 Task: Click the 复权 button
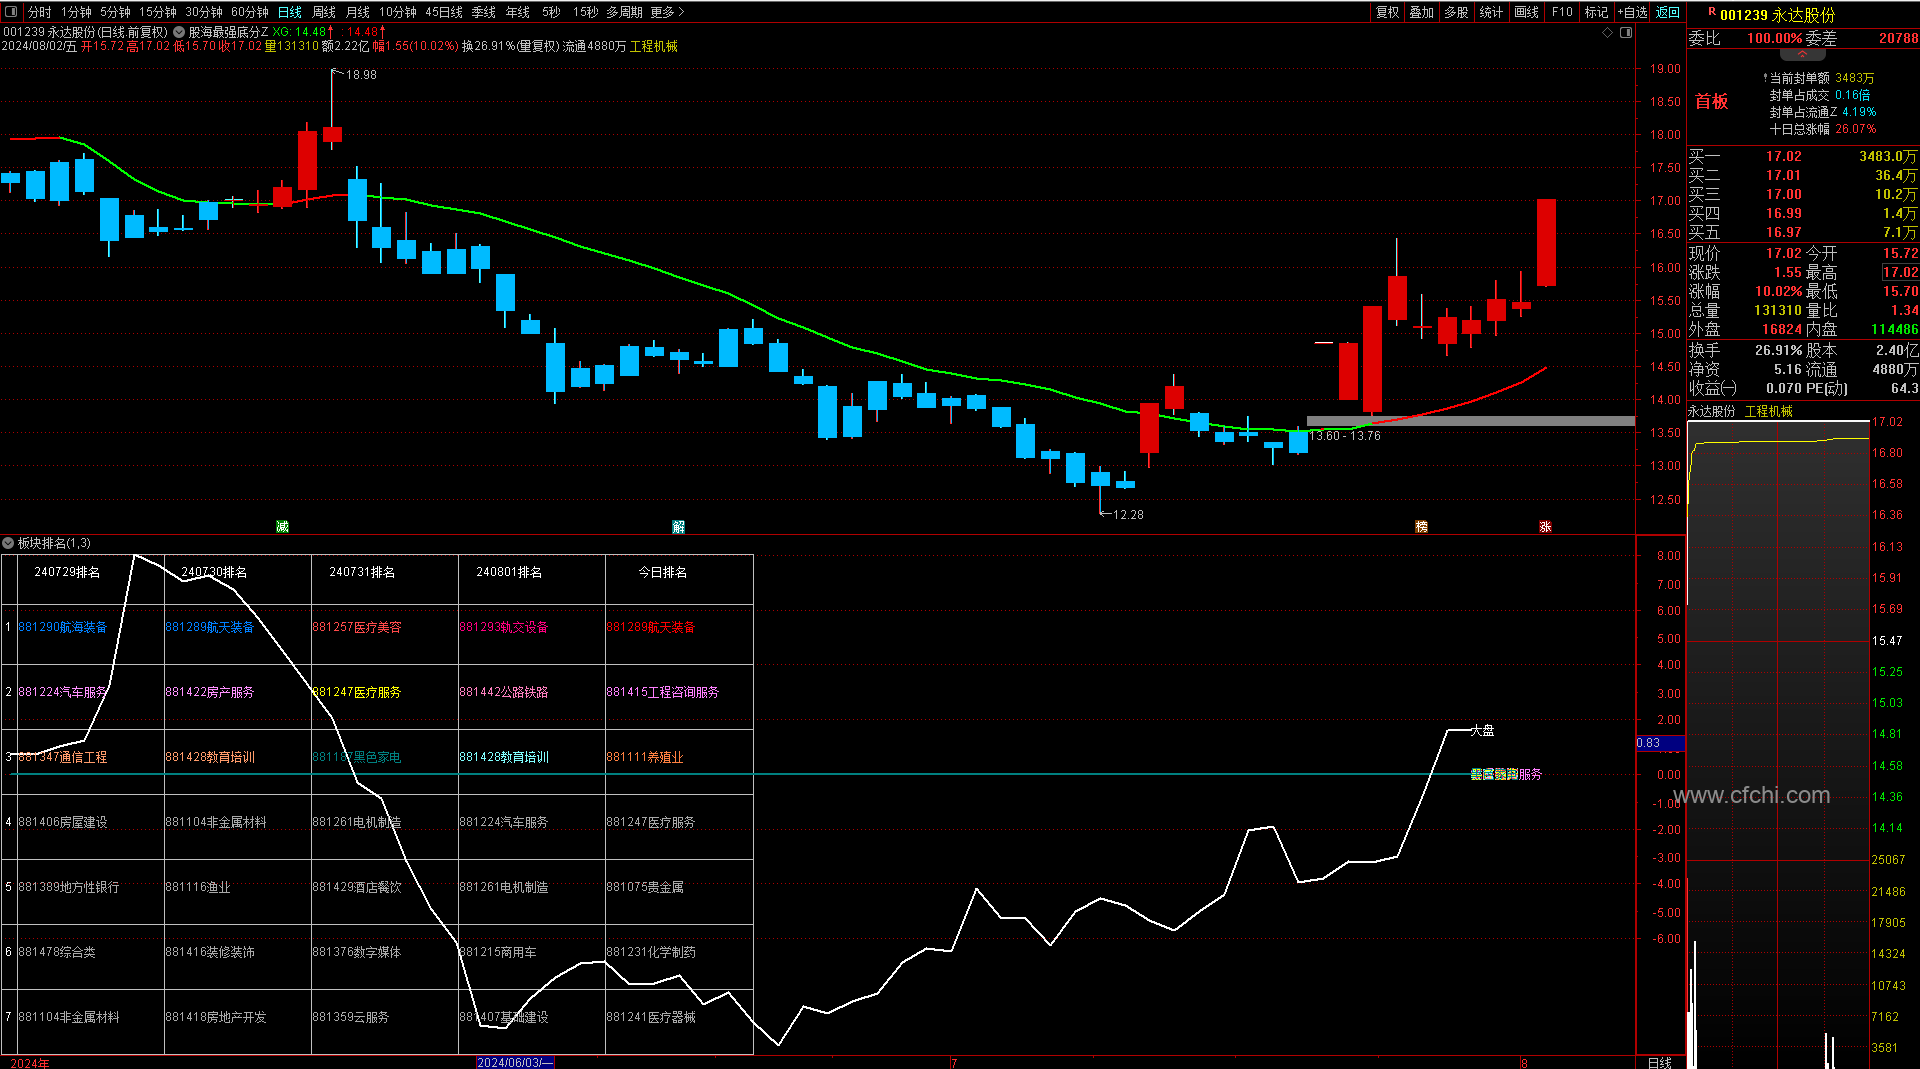[x=1387, y=12]
